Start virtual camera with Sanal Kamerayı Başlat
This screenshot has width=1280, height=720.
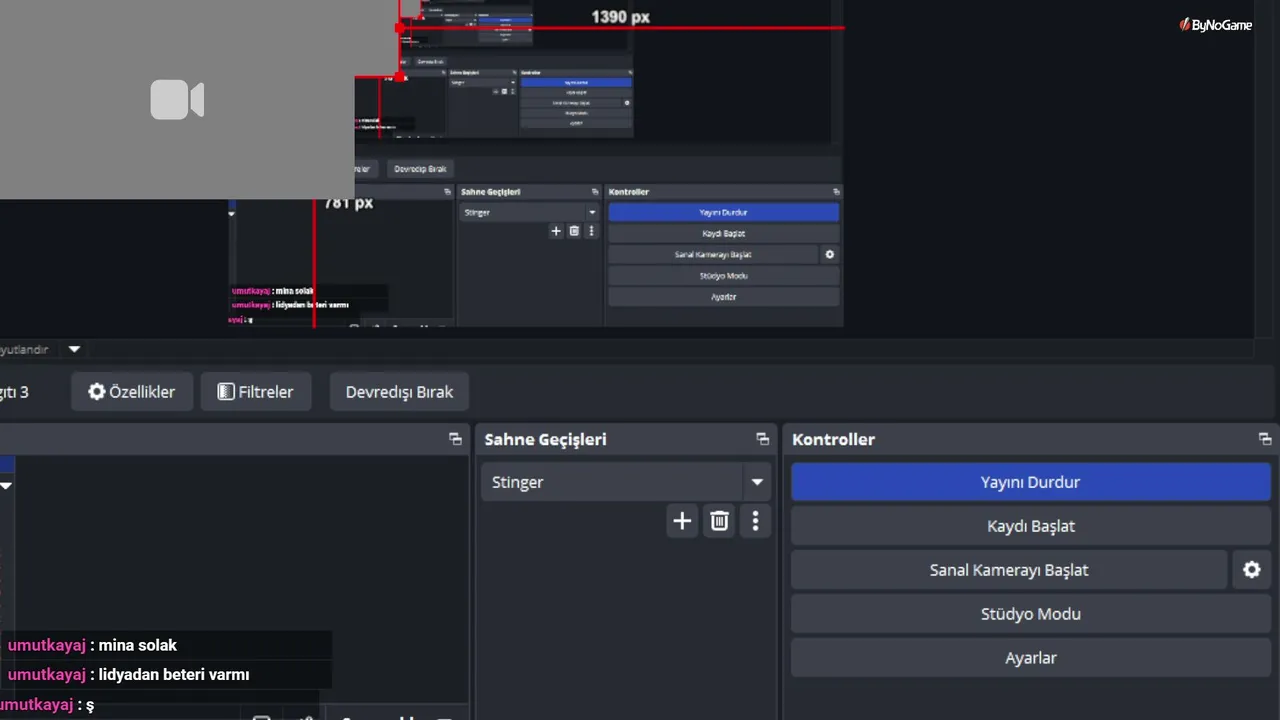1009,570
